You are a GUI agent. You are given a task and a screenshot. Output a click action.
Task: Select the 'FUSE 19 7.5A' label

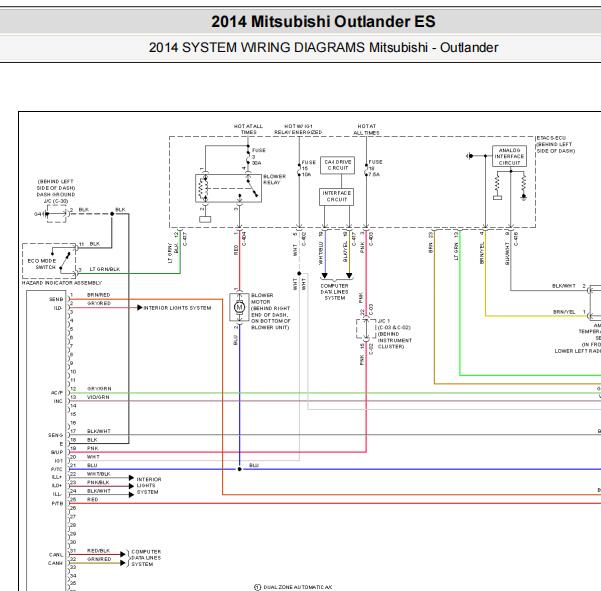click(x=375, y=168)
